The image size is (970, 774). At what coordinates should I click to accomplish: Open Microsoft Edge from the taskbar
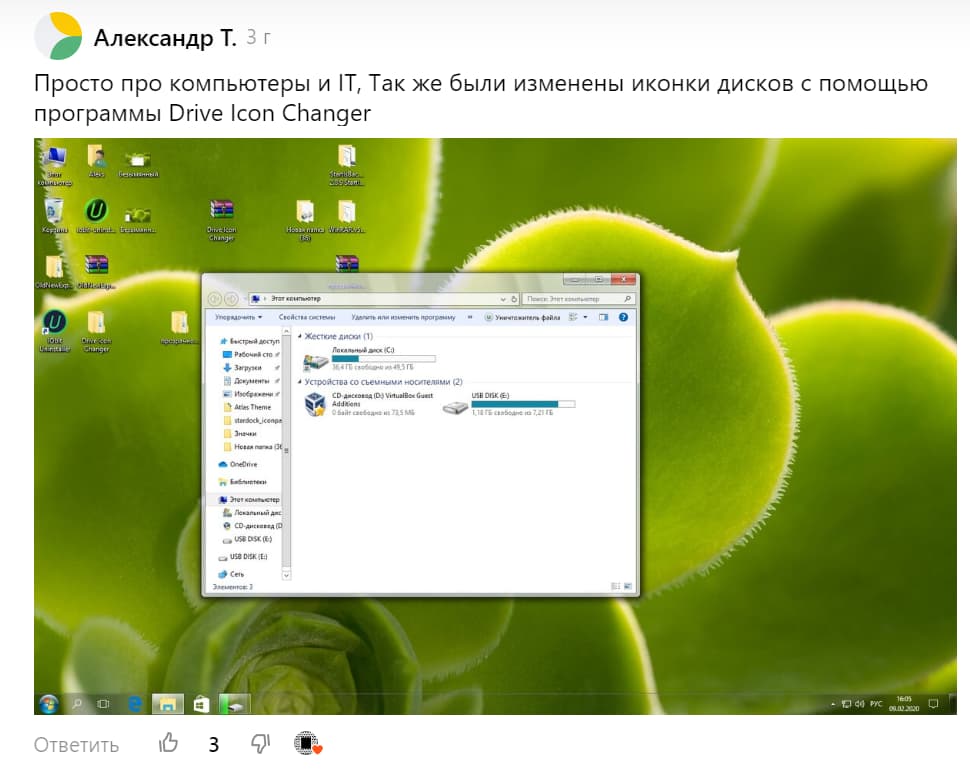[x=134, y=704]
